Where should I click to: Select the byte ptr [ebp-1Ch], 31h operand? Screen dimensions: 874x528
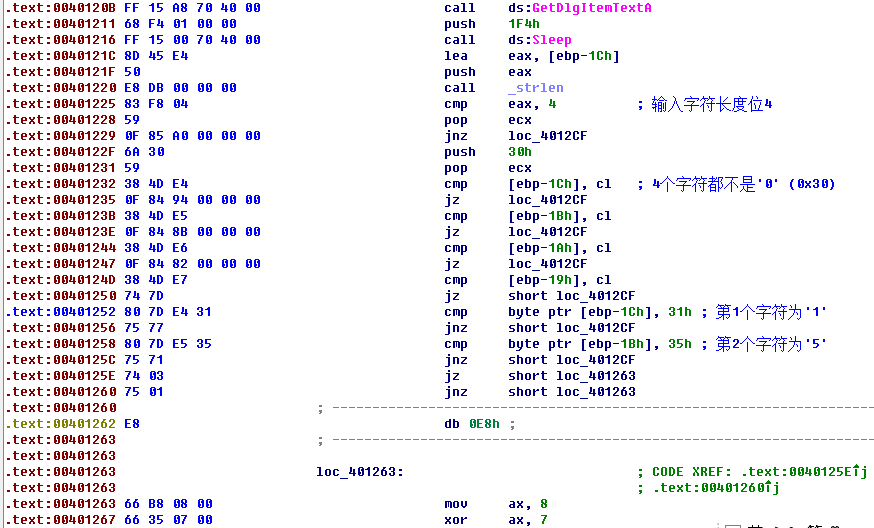(600, 312)
